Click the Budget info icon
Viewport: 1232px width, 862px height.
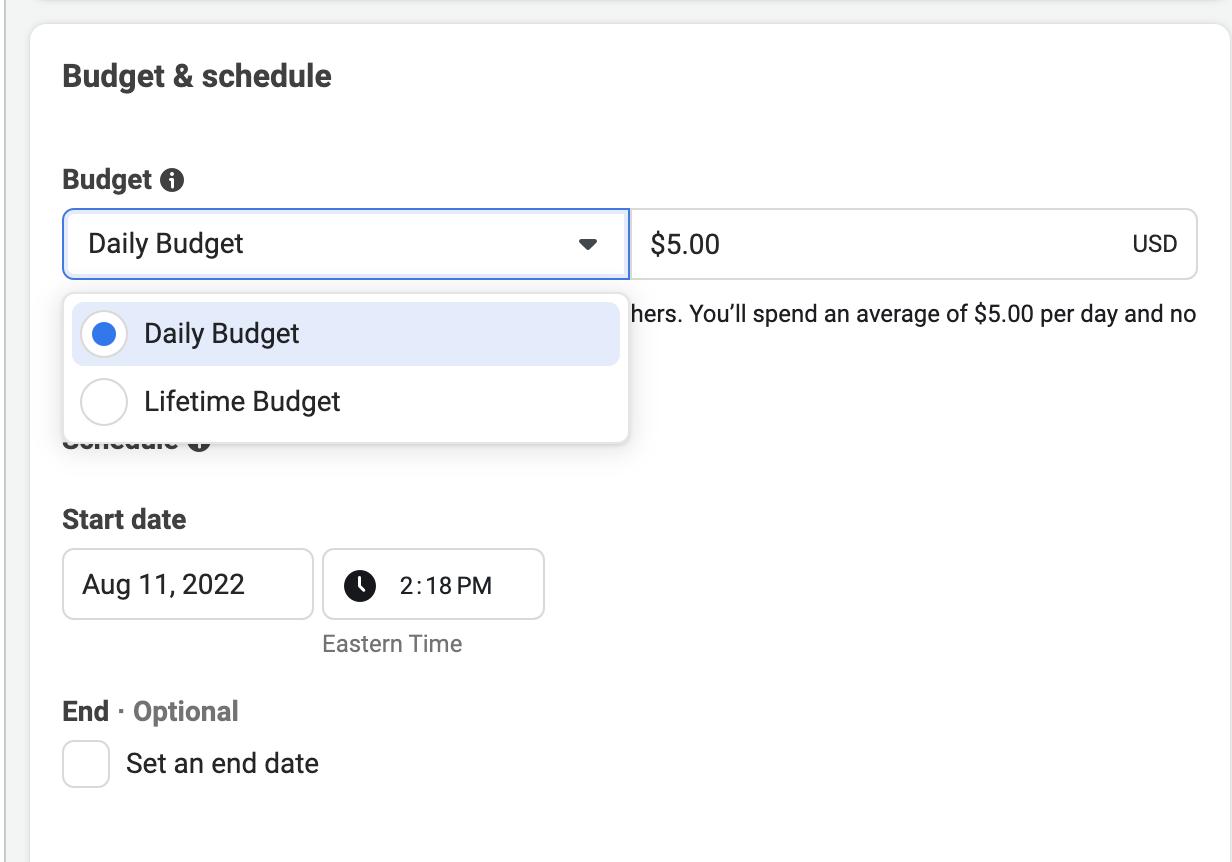click(x=172, y=180)
